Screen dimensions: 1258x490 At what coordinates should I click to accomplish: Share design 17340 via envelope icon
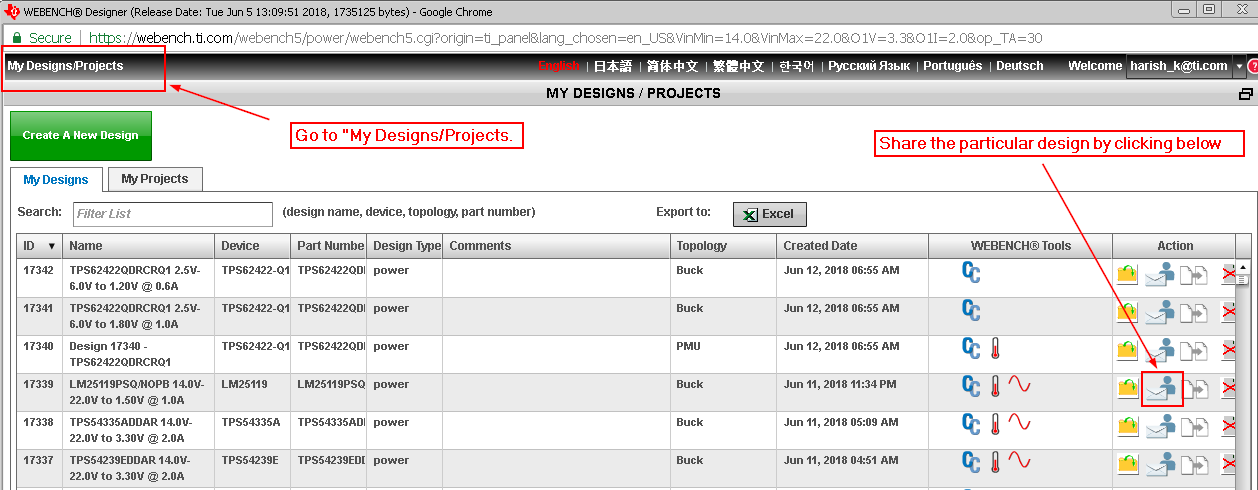coord(1160,350)
